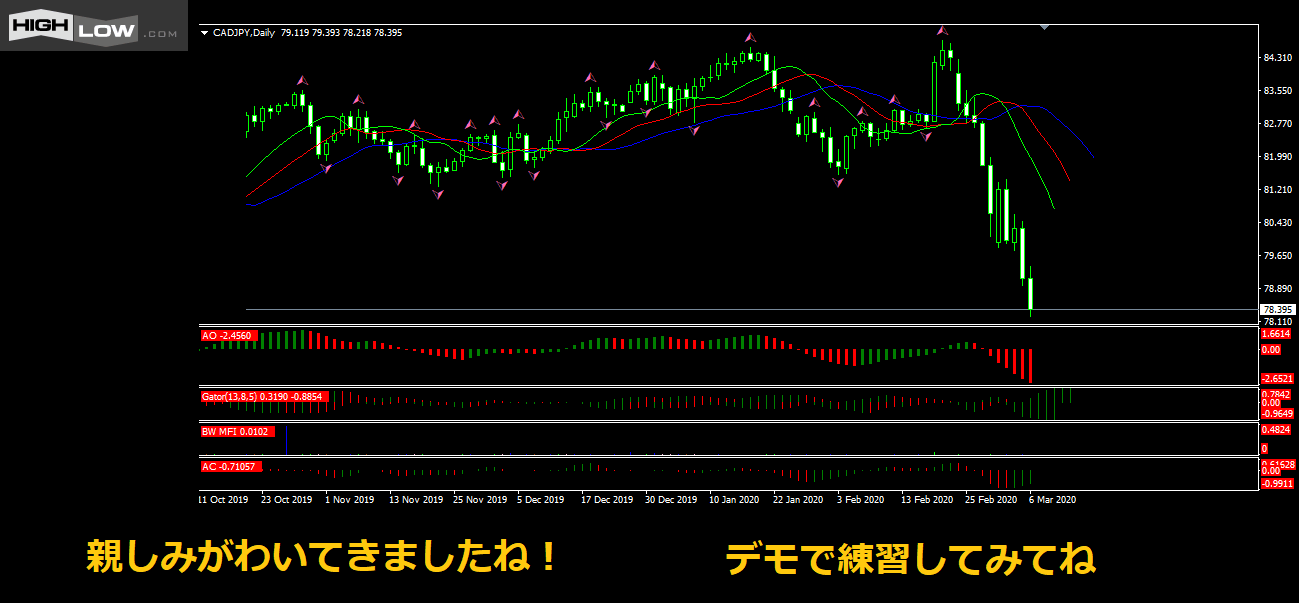Click the current price tag 78.395
Screen dimensions: 1299x603
tap(1276, 310)
